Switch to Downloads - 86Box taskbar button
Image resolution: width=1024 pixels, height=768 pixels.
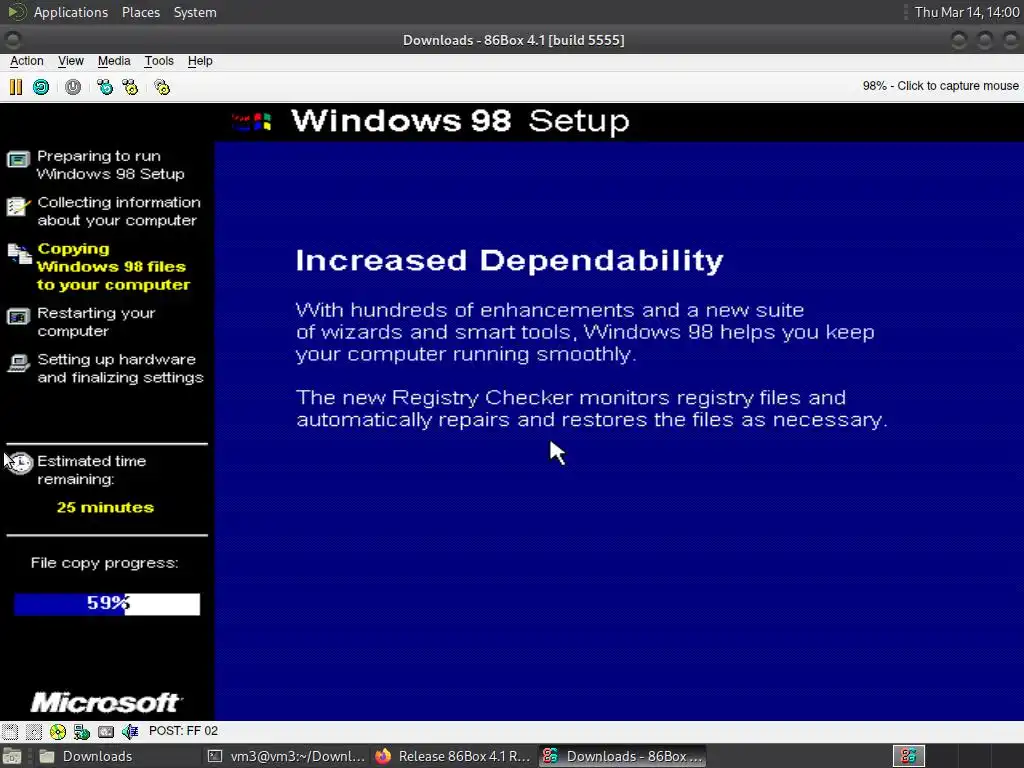622,756
